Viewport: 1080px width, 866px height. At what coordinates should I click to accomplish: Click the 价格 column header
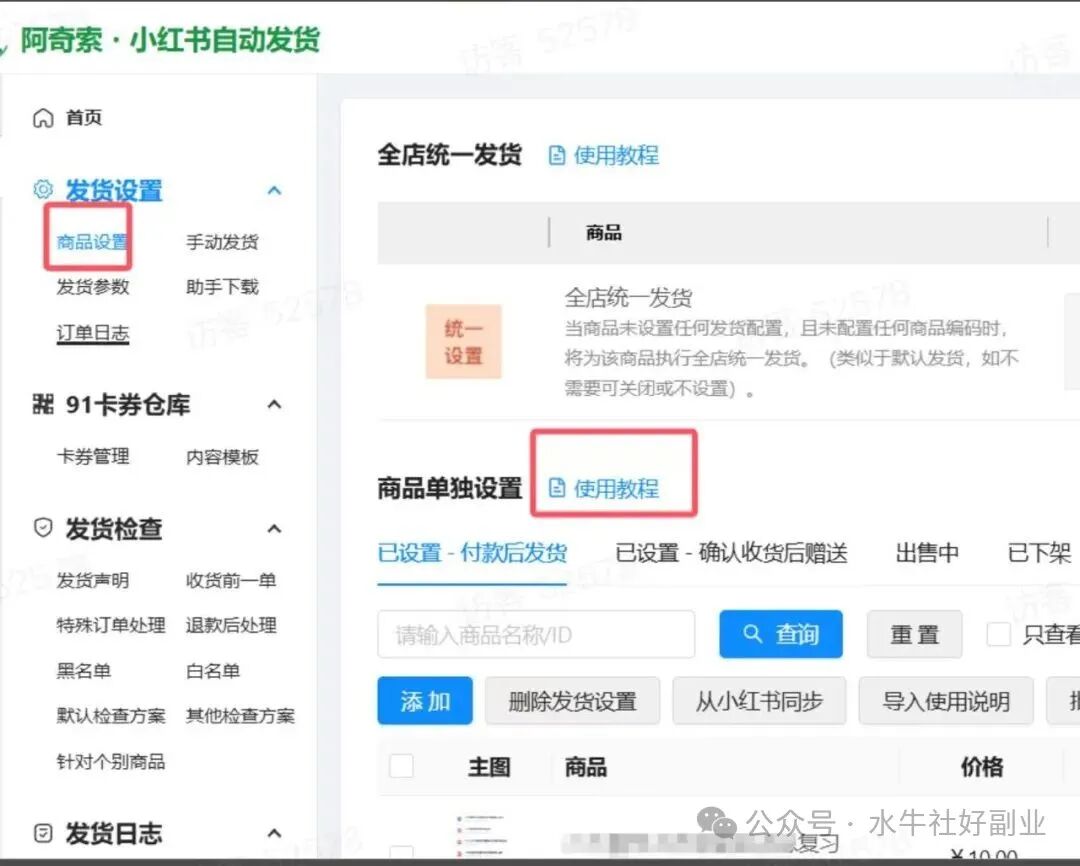[982, 766]
